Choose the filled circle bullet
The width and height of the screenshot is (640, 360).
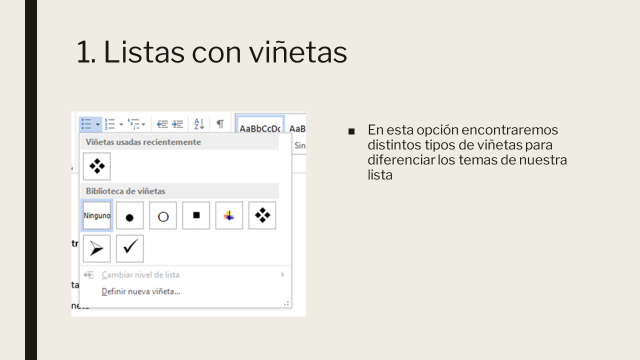click(130, 215)
